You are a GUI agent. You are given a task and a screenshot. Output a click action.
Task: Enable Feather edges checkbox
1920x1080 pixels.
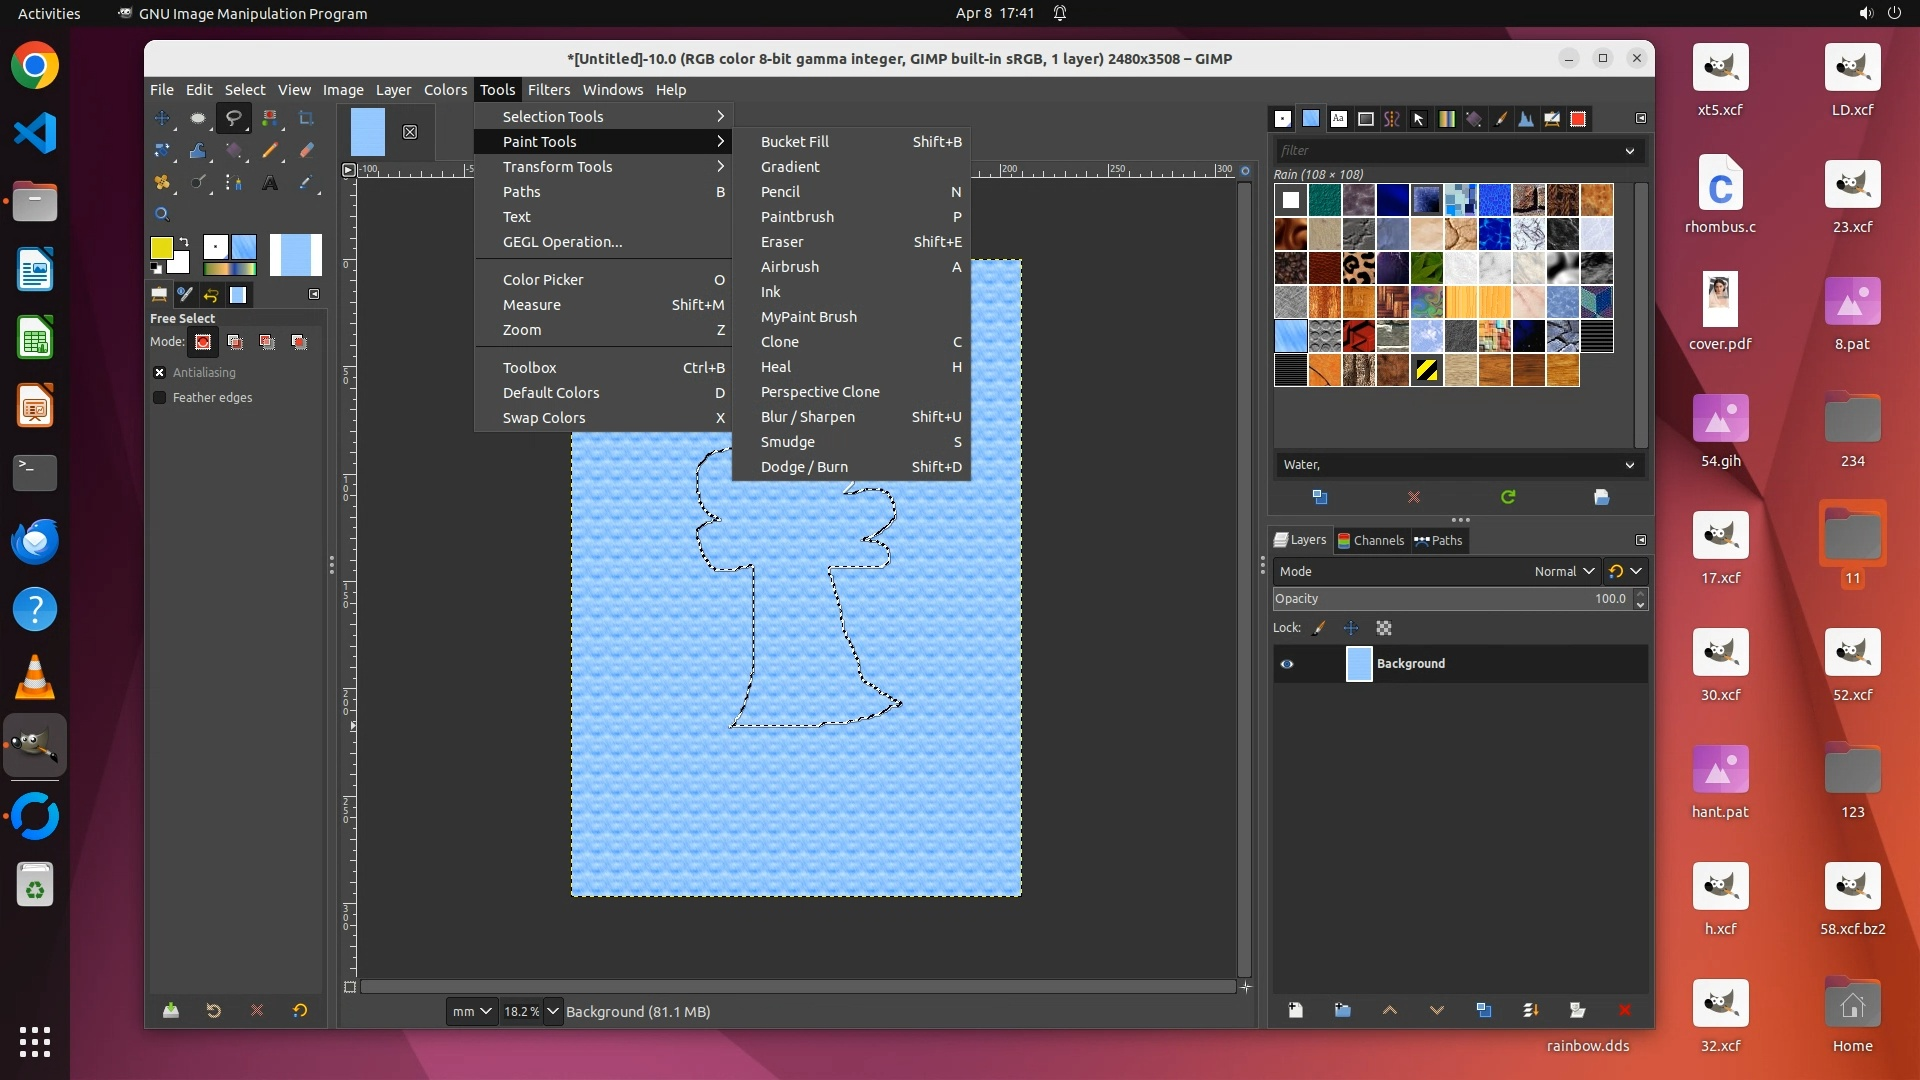point(160,397)
